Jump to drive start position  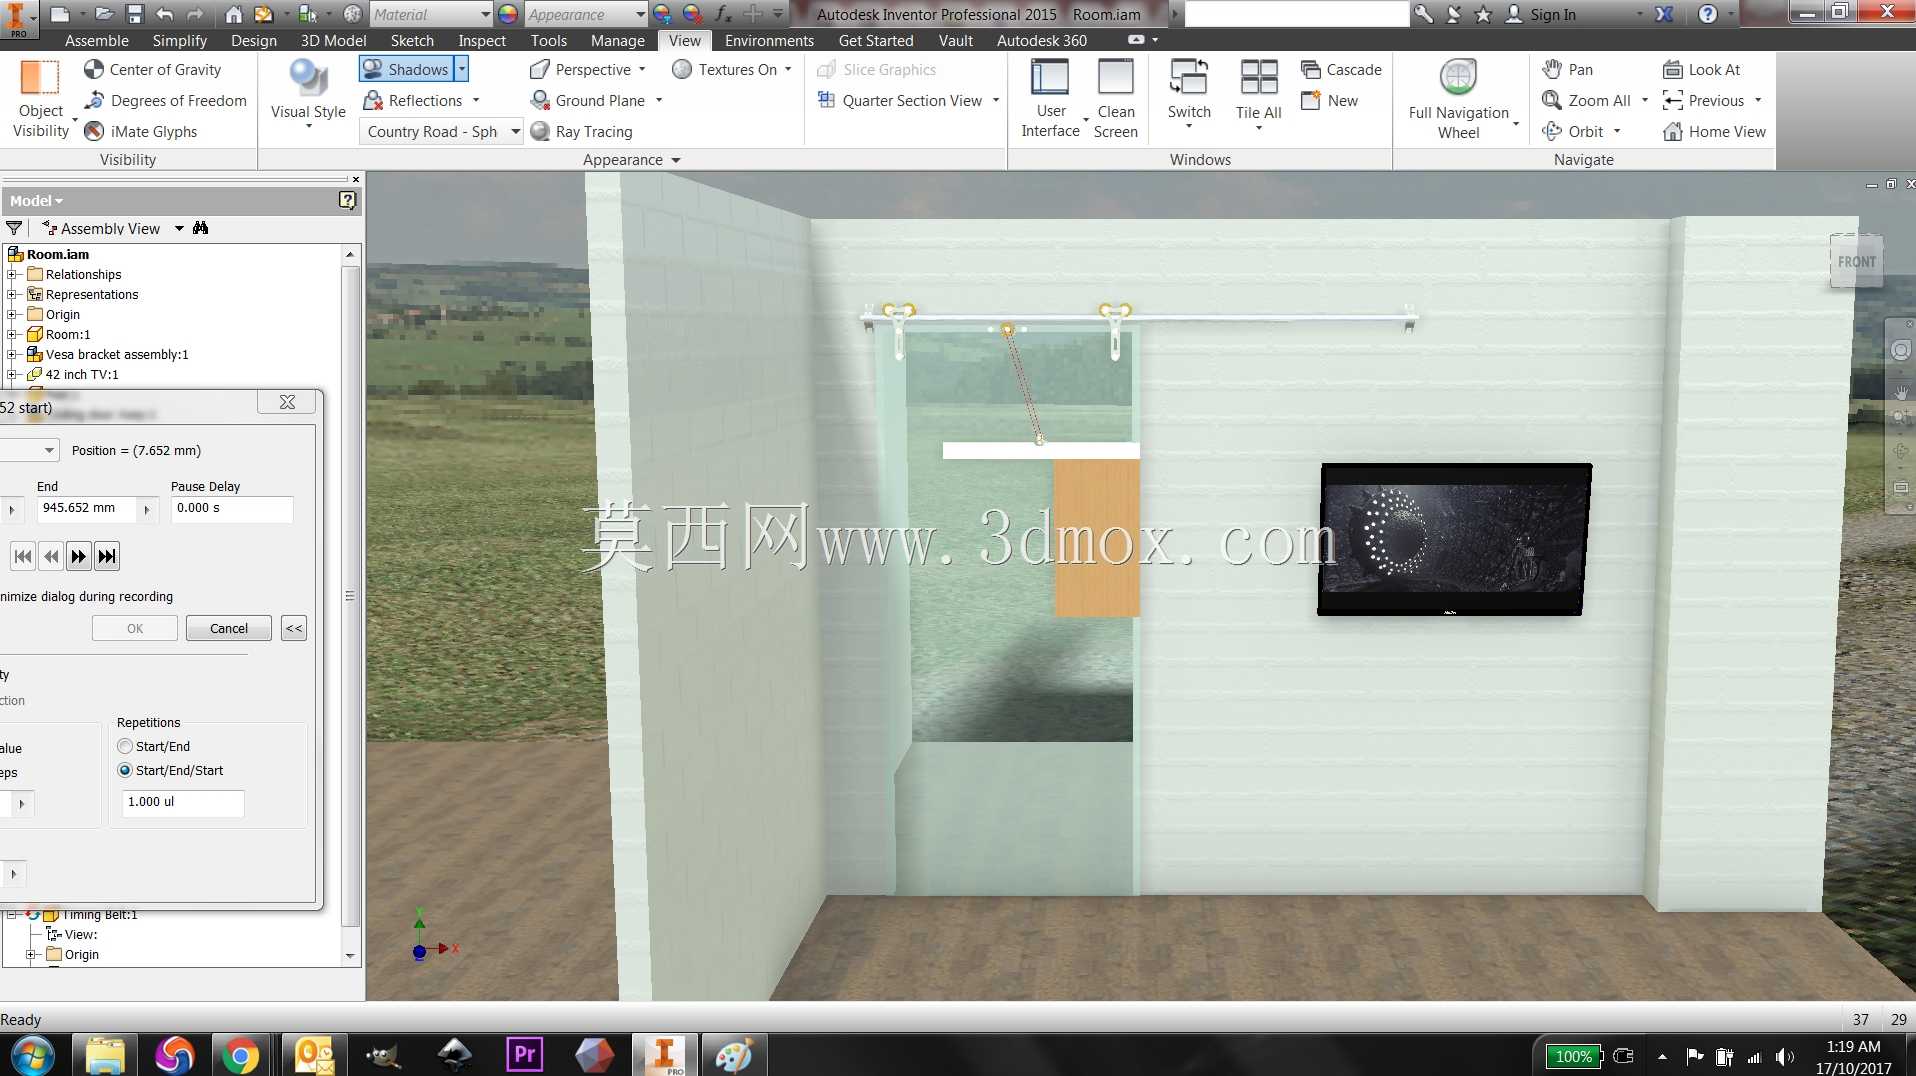23,556
